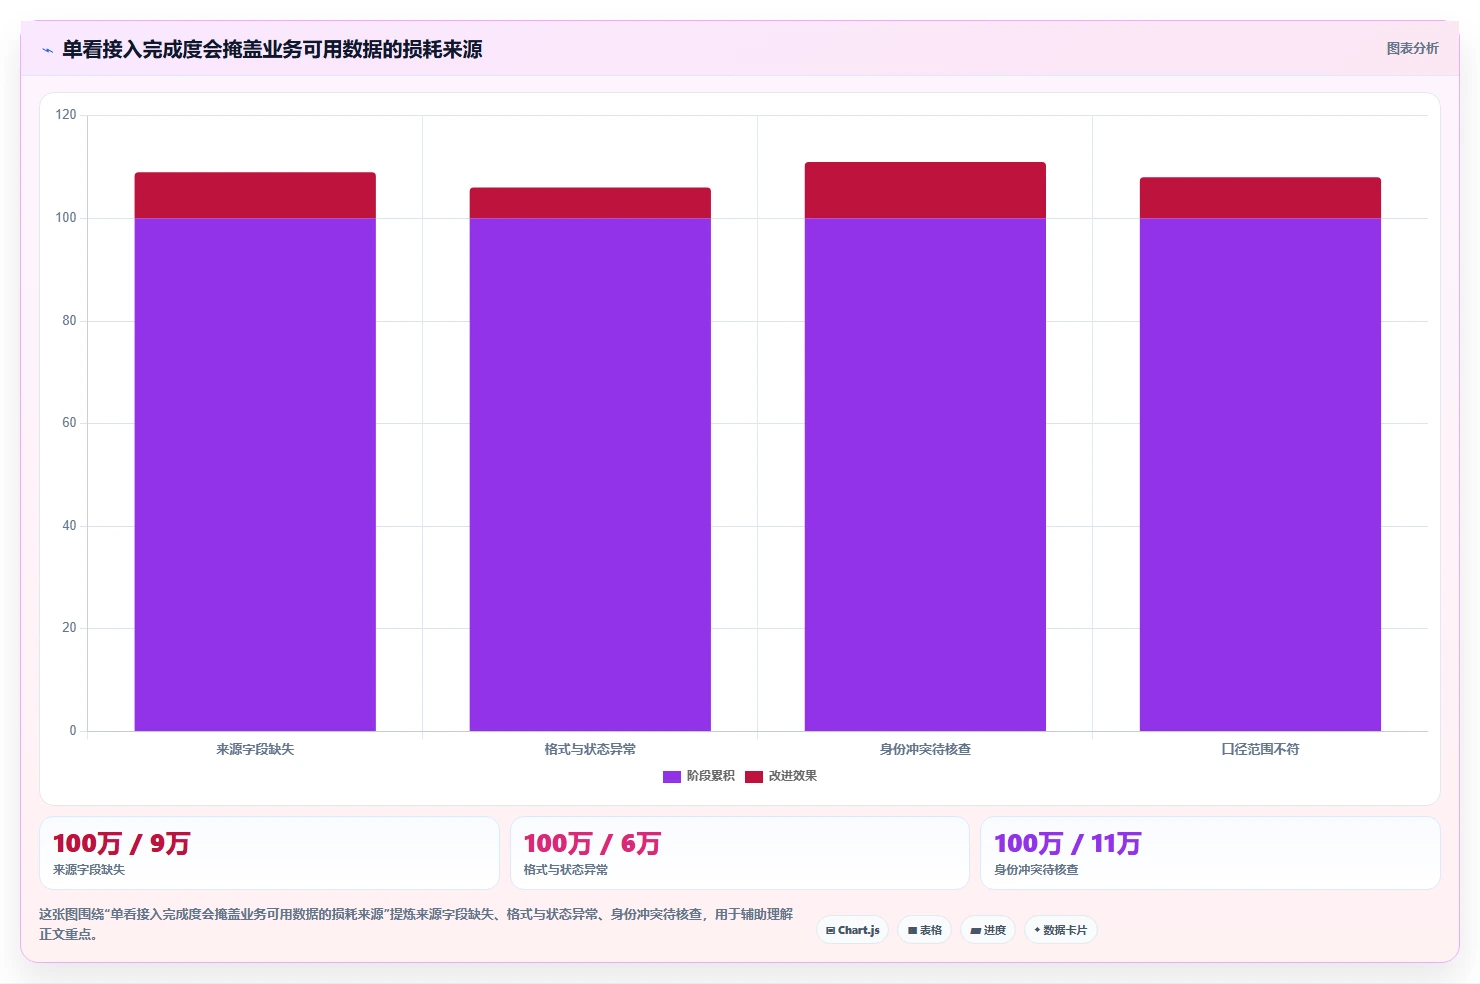This screenshot has height=984, width=1480.
Task: Click the lightning icon beside the chart title
Action: pyautogui.click(x=47, y=50)
